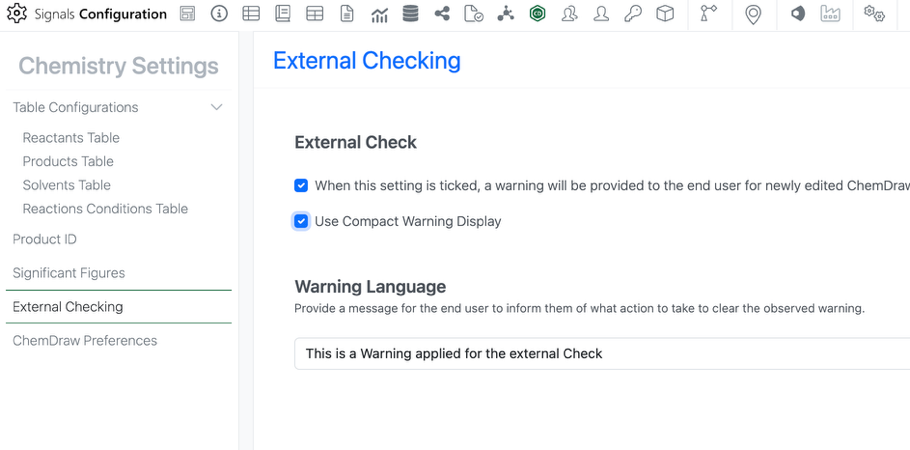Open the chart analytics icon
Viewport: 910px width, 450px height.
coord(379,15)
